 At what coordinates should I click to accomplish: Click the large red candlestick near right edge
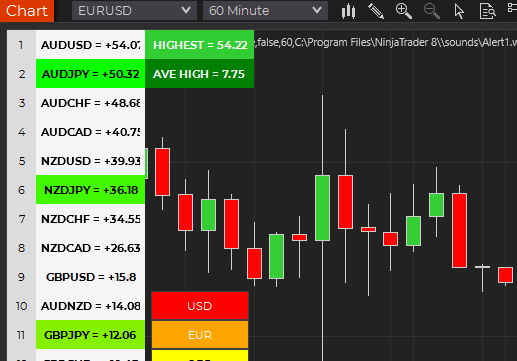459,230
